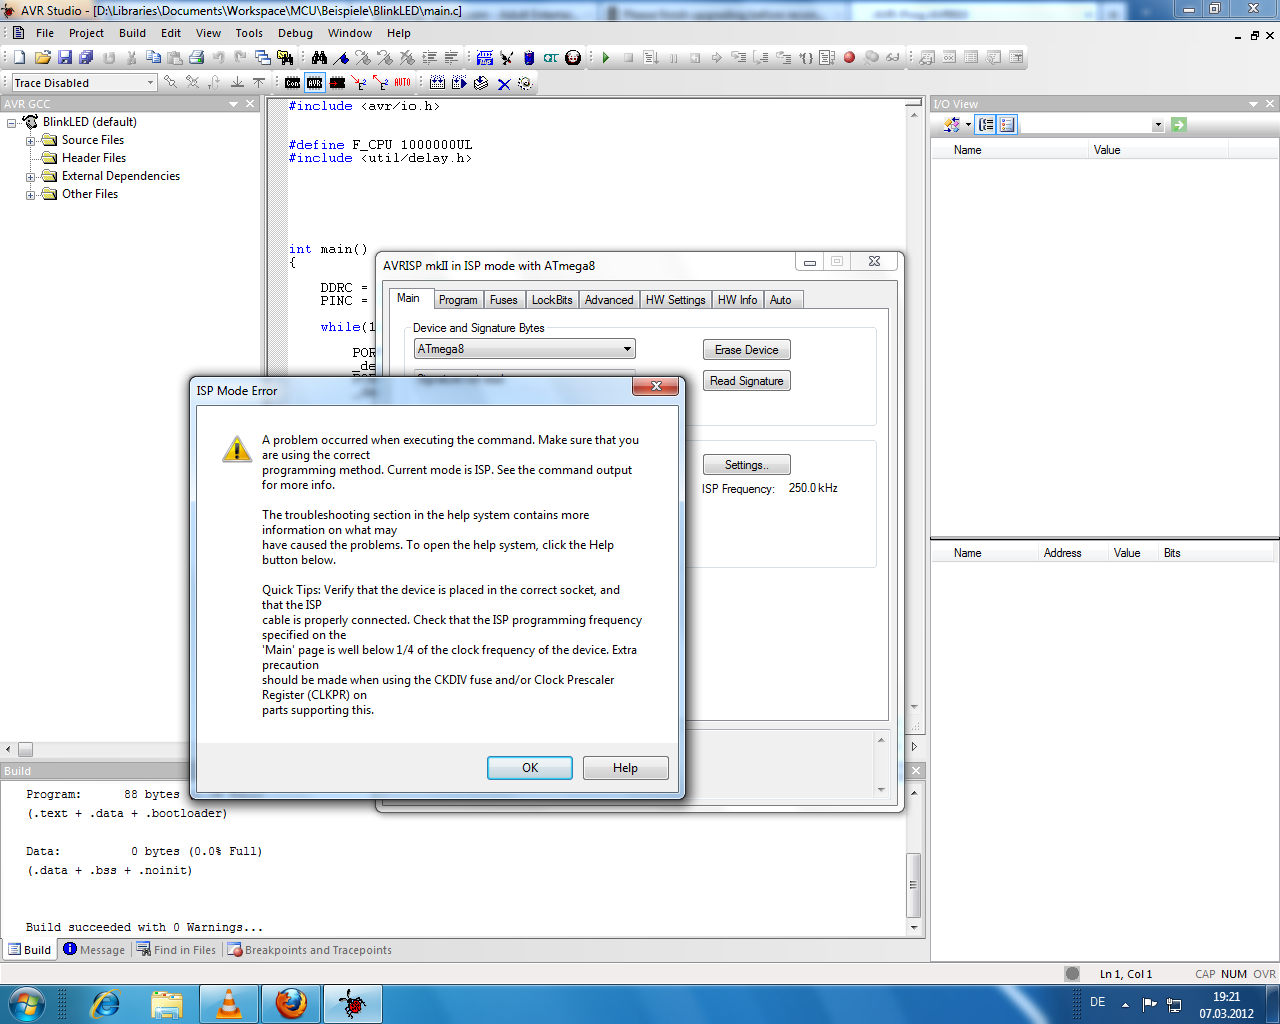
Task: Switch to the Message output tab
Action: 94,950
